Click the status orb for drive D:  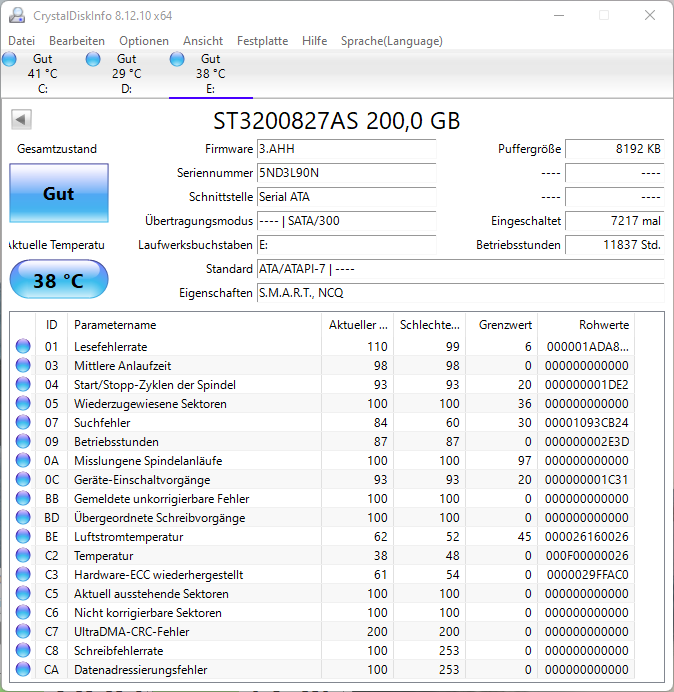click(93, 59)
